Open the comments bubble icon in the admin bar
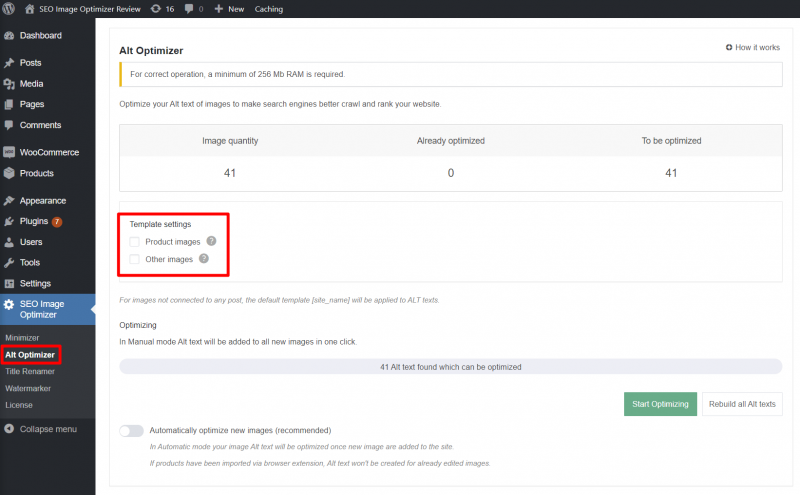 (189, 9)
